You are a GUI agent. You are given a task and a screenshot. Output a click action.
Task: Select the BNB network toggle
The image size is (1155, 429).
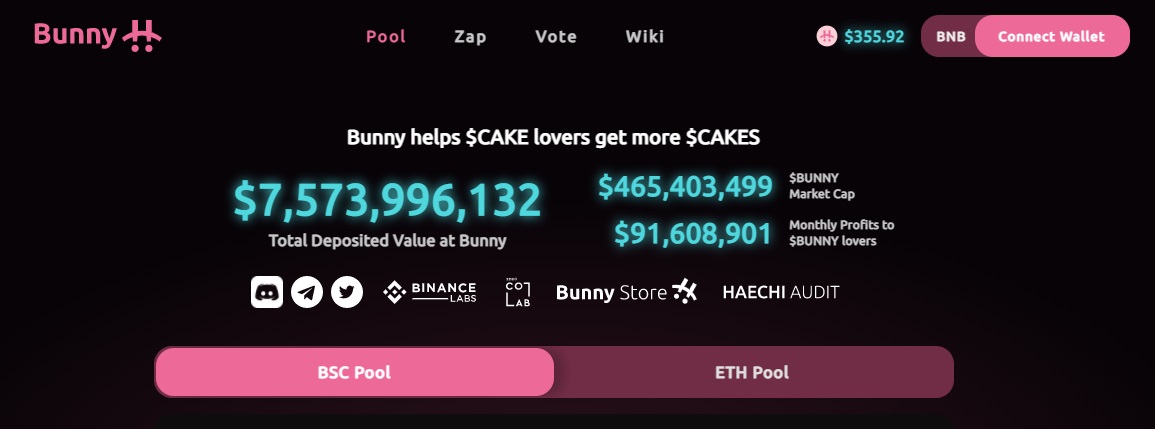click(x=950, y=36)
